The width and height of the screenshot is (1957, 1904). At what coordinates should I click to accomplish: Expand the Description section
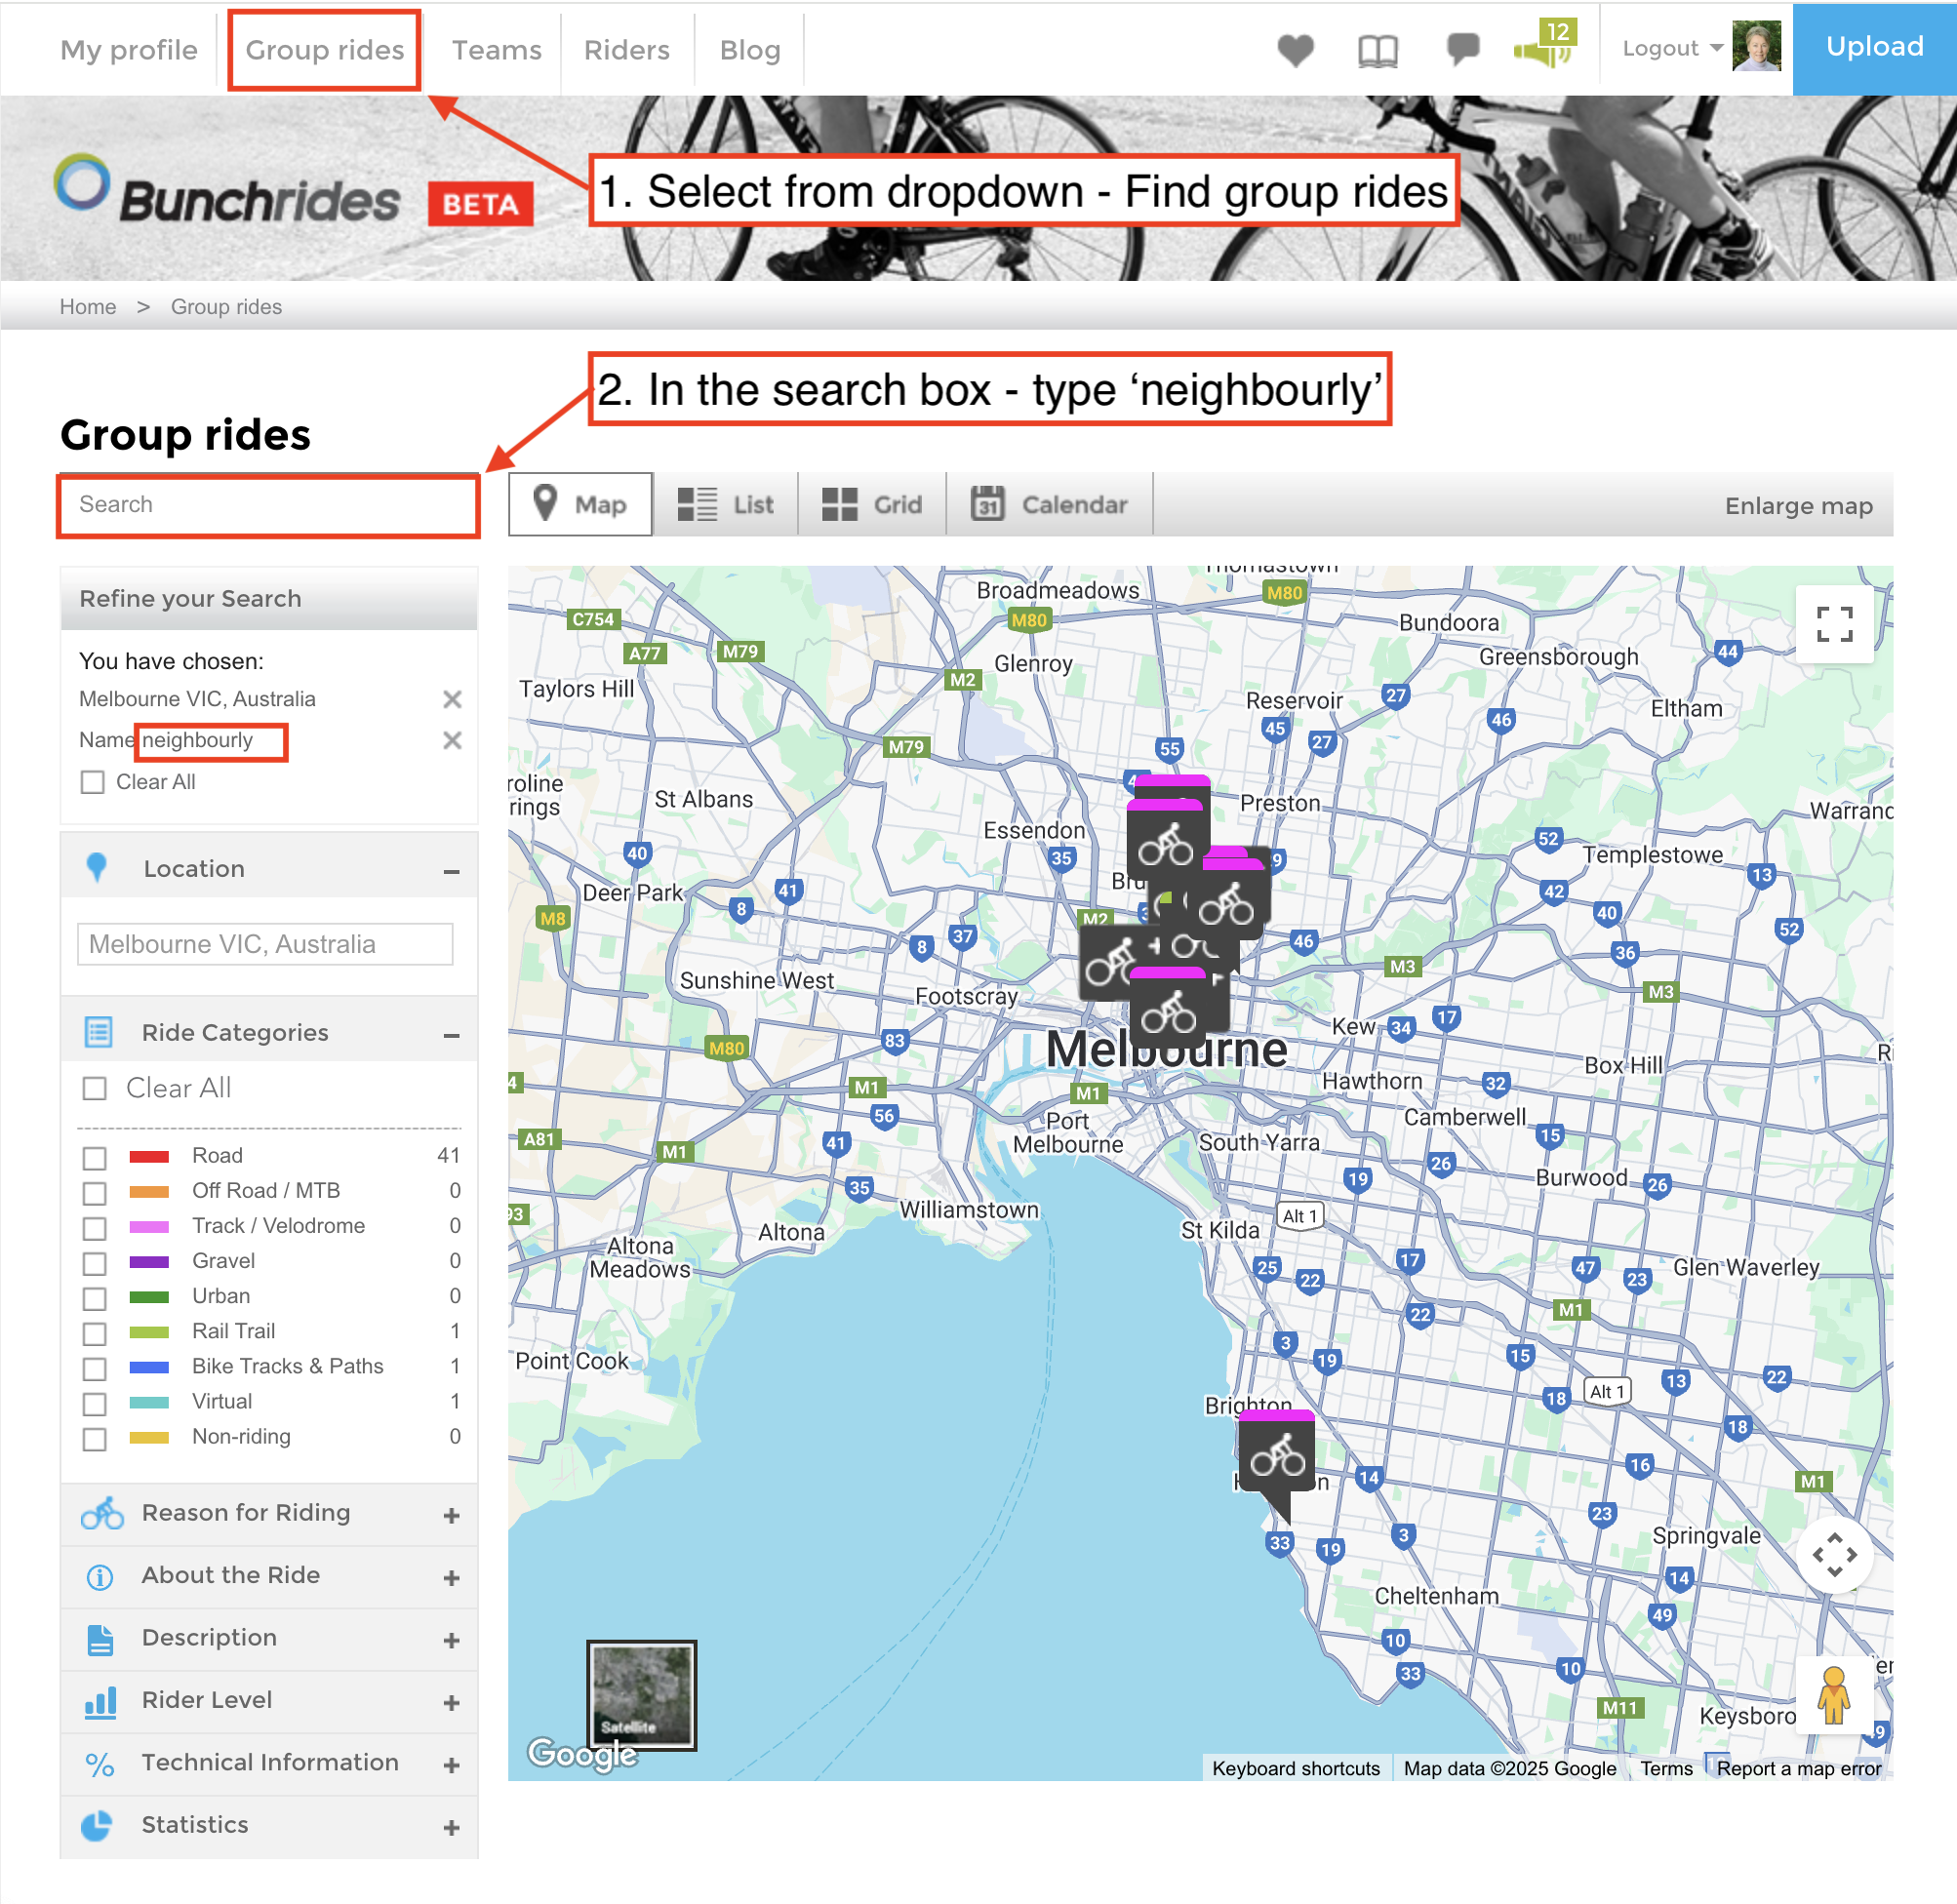click(452, 1641)
